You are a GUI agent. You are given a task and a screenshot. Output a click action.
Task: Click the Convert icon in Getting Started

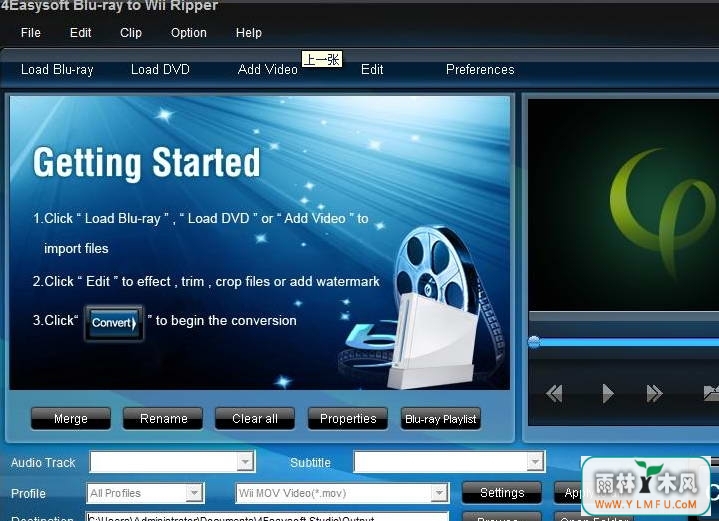(x=114, y=323)
